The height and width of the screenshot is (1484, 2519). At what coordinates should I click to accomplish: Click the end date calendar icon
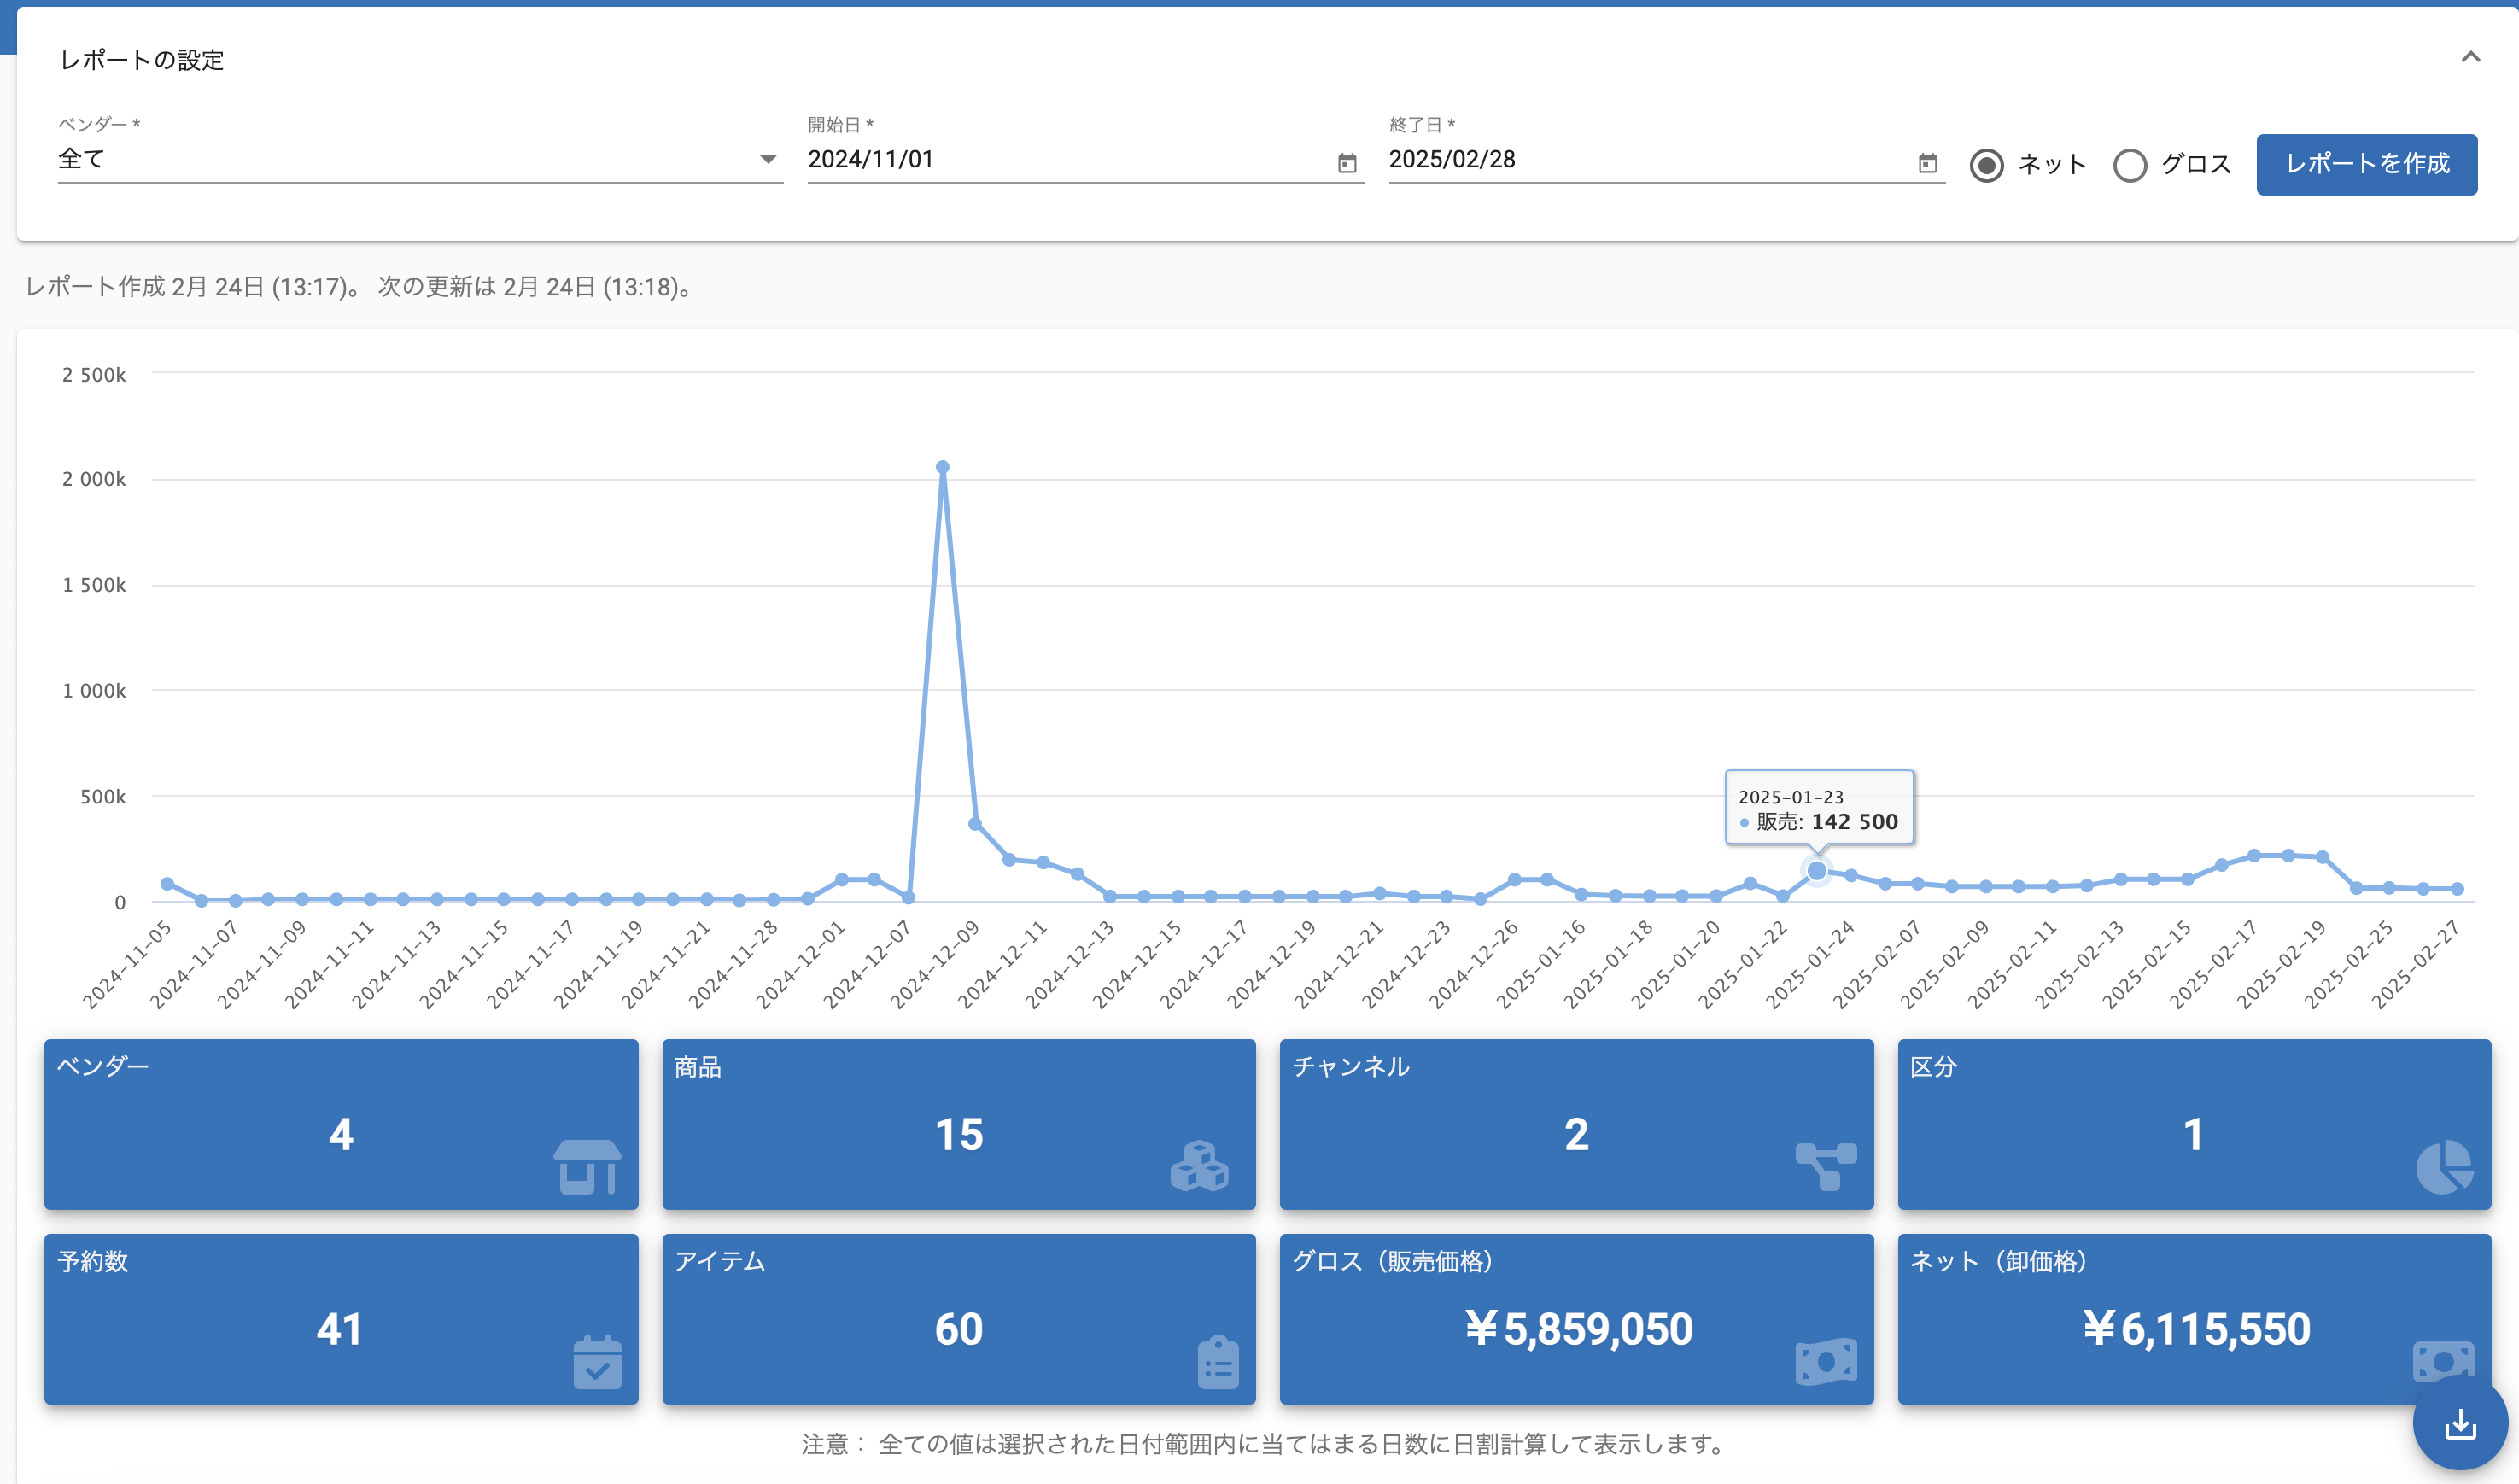1927,163
